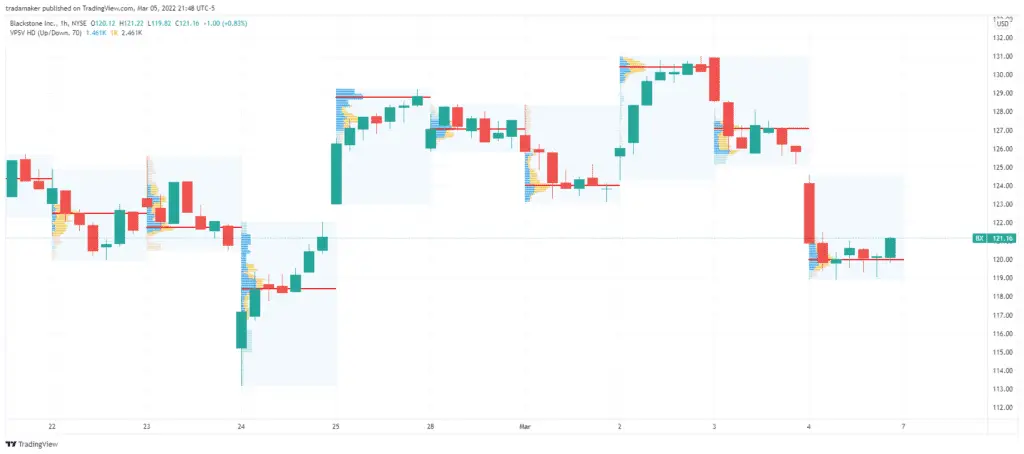1024x454 pixels.
Task: Click the 22 date label on time axis
Action: point(52,427)
